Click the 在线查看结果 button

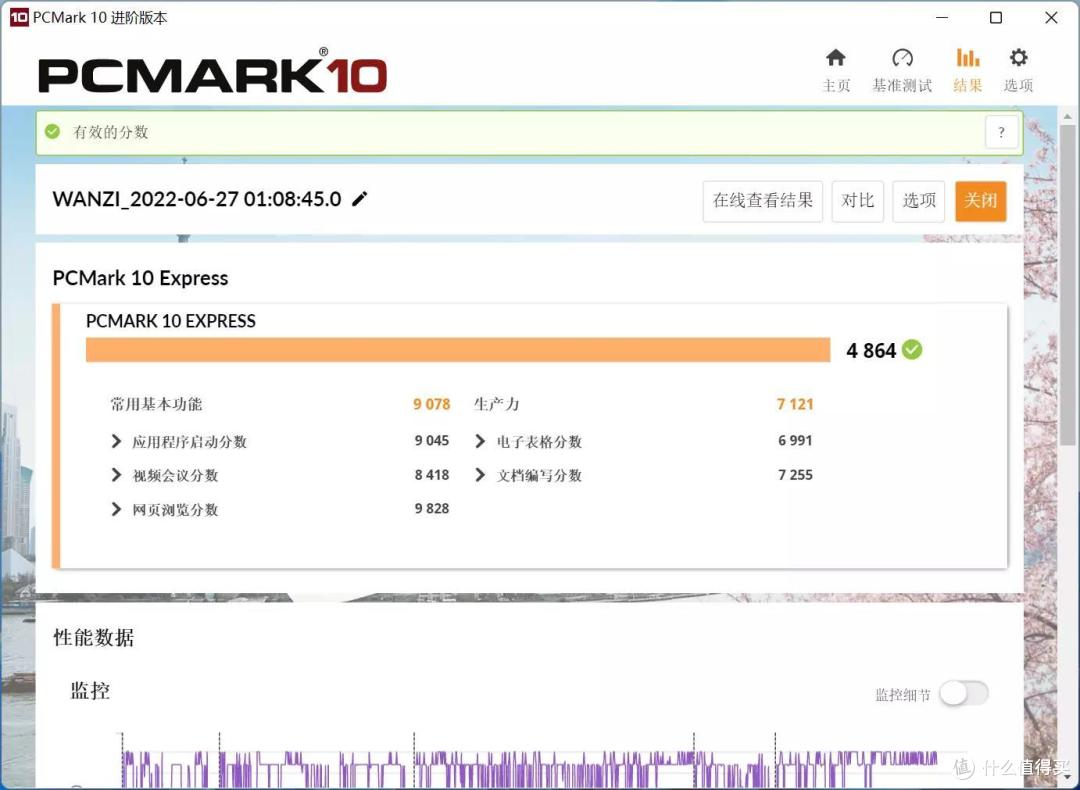pyautogui.click(x=762, y=201)
